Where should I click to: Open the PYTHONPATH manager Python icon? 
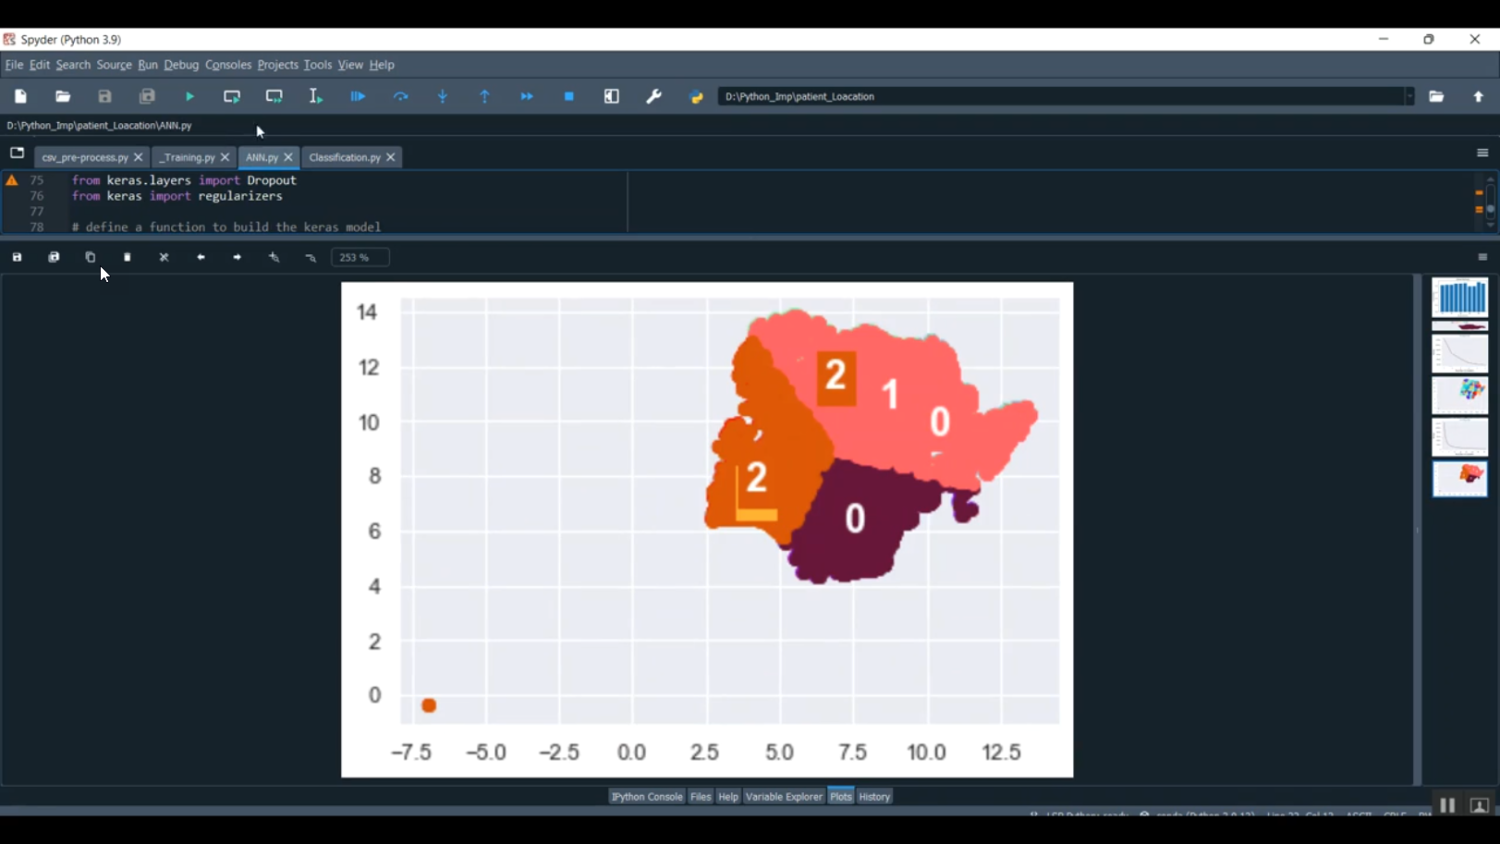[696, 97]
